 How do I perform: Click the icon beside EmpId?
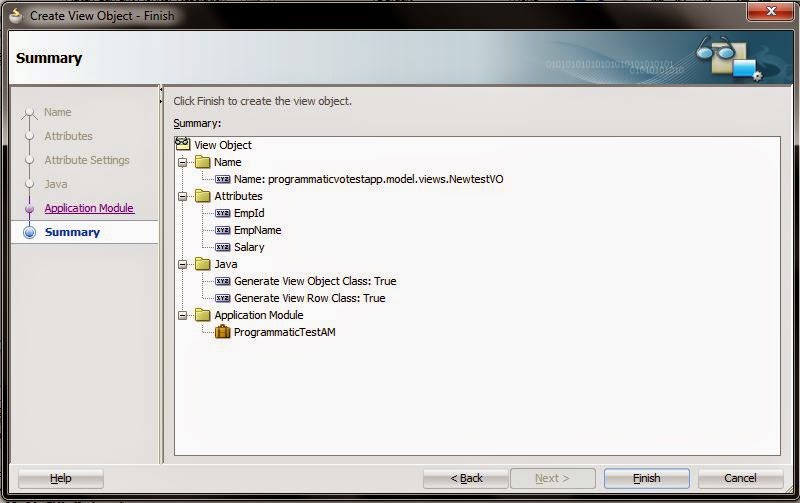coord(222,213)
